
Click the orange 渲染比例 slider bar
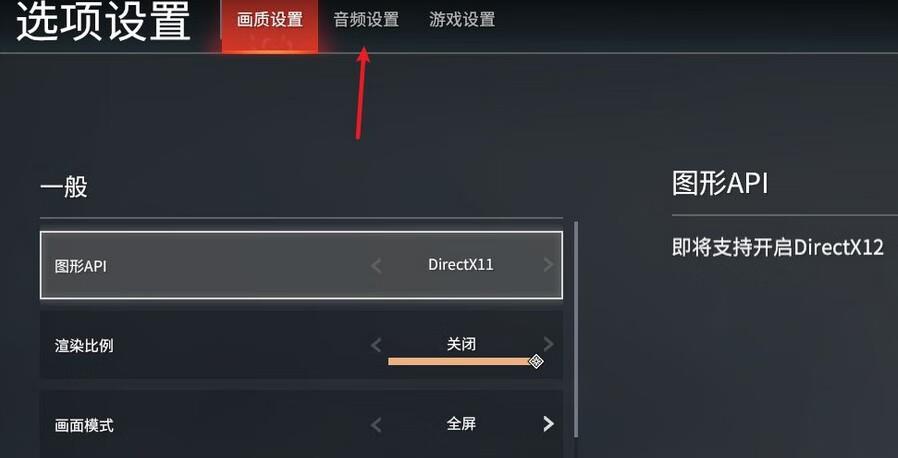(x=459, y=361)
